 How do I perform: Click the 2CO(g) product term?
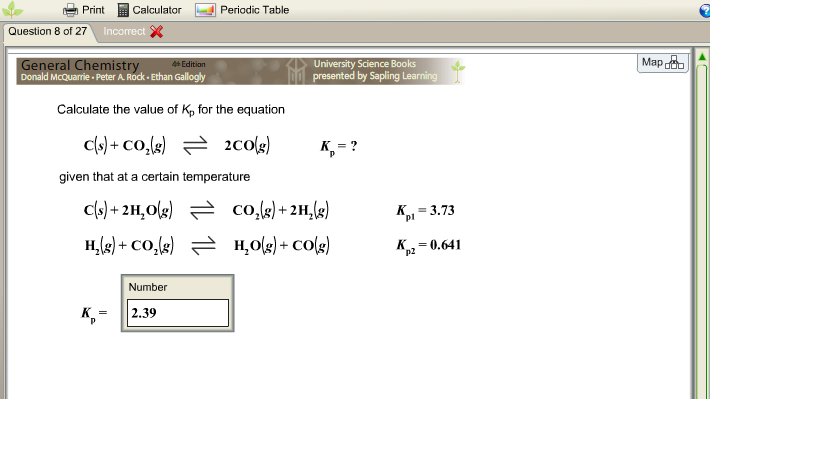pyautogui.click(x=247, y=145)
